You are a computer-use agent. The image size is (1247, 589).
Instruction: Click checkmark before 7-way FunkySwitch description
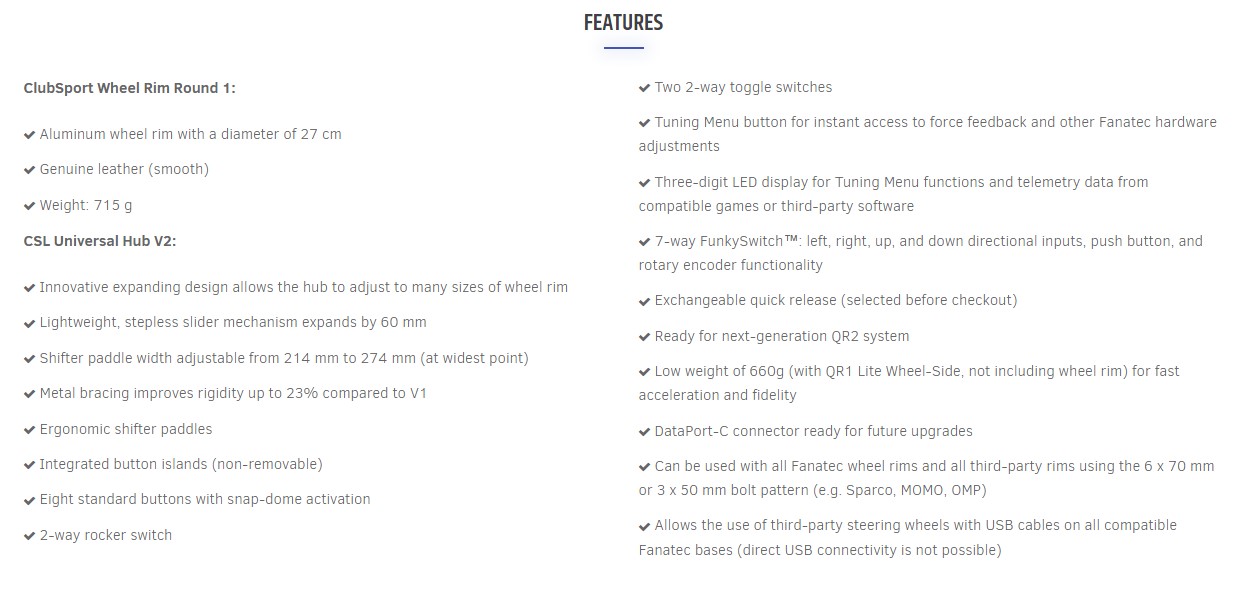click(645, 242)
